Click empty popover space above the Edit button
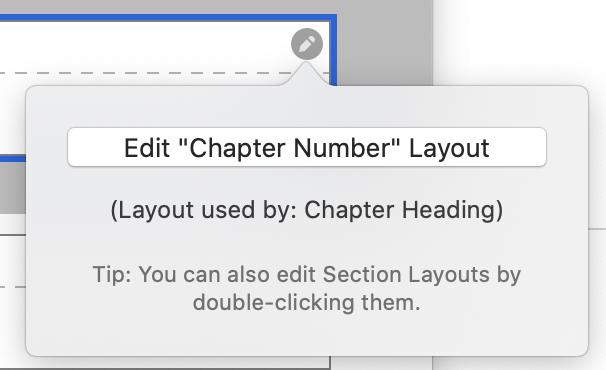 coord(307,107)
